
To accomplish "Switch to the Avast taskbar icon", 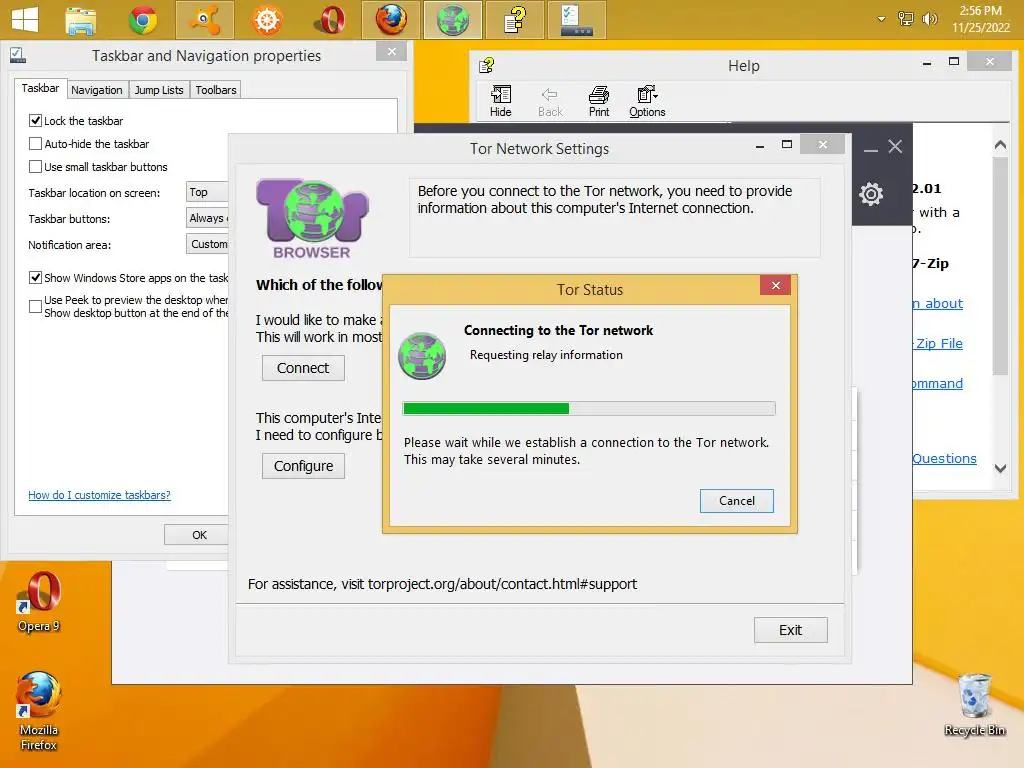I will [204, 20].
